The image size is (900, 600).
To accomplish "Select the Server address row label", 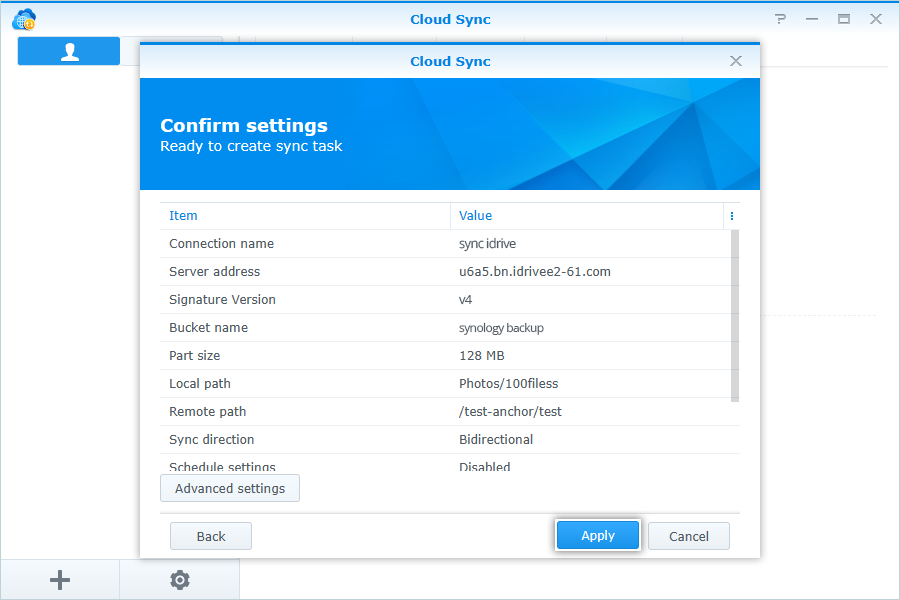I will (x=215, y=272).
